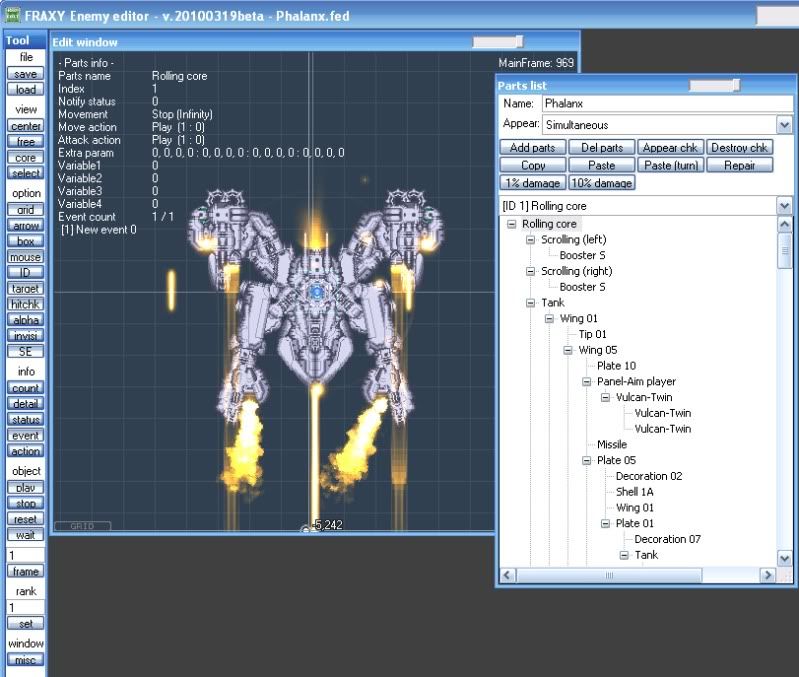The width and height of the screenshot is (799, 677).
Task: Click the save button in Tool panel
Action: click(x=26, y=74)
